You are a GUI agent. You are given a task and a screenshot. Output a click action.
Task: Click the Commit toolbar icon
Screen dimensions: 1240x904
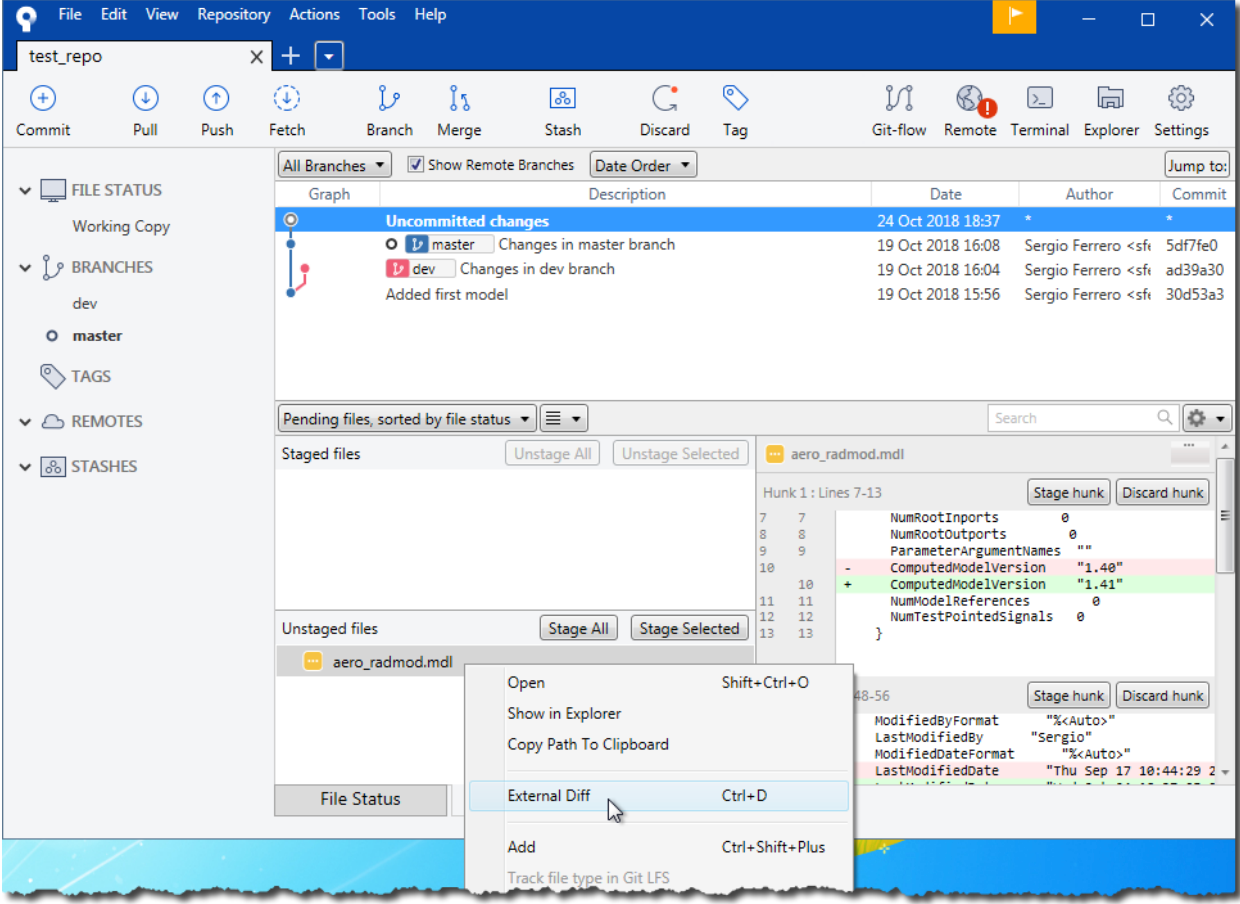[43, 98]
